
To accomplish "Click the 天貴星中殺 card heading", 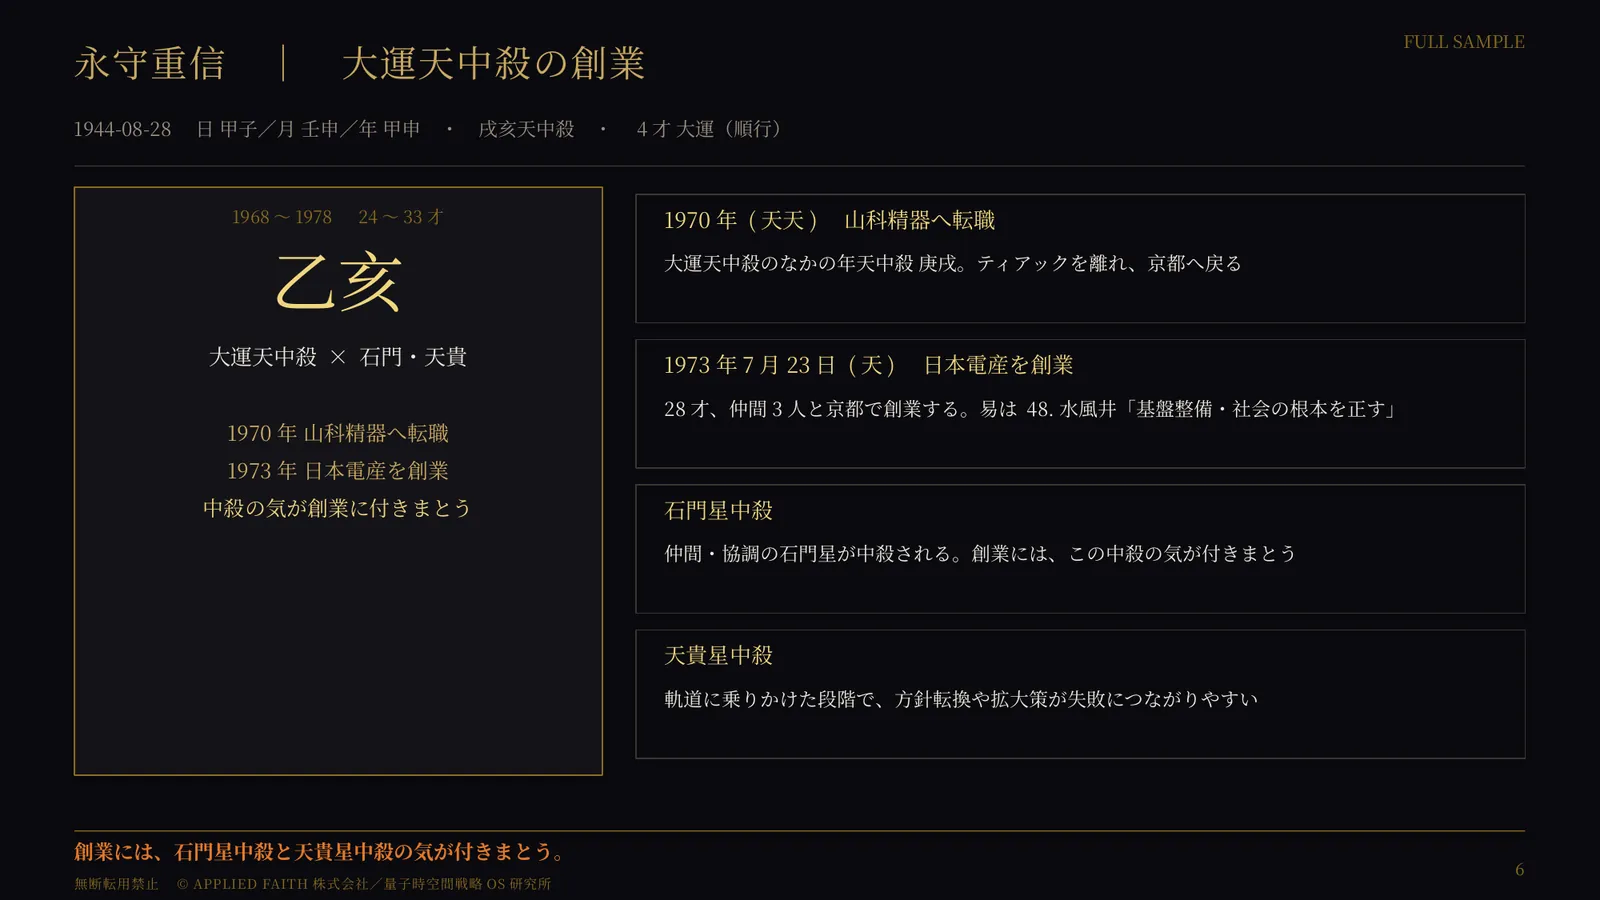I will [719, 656].
